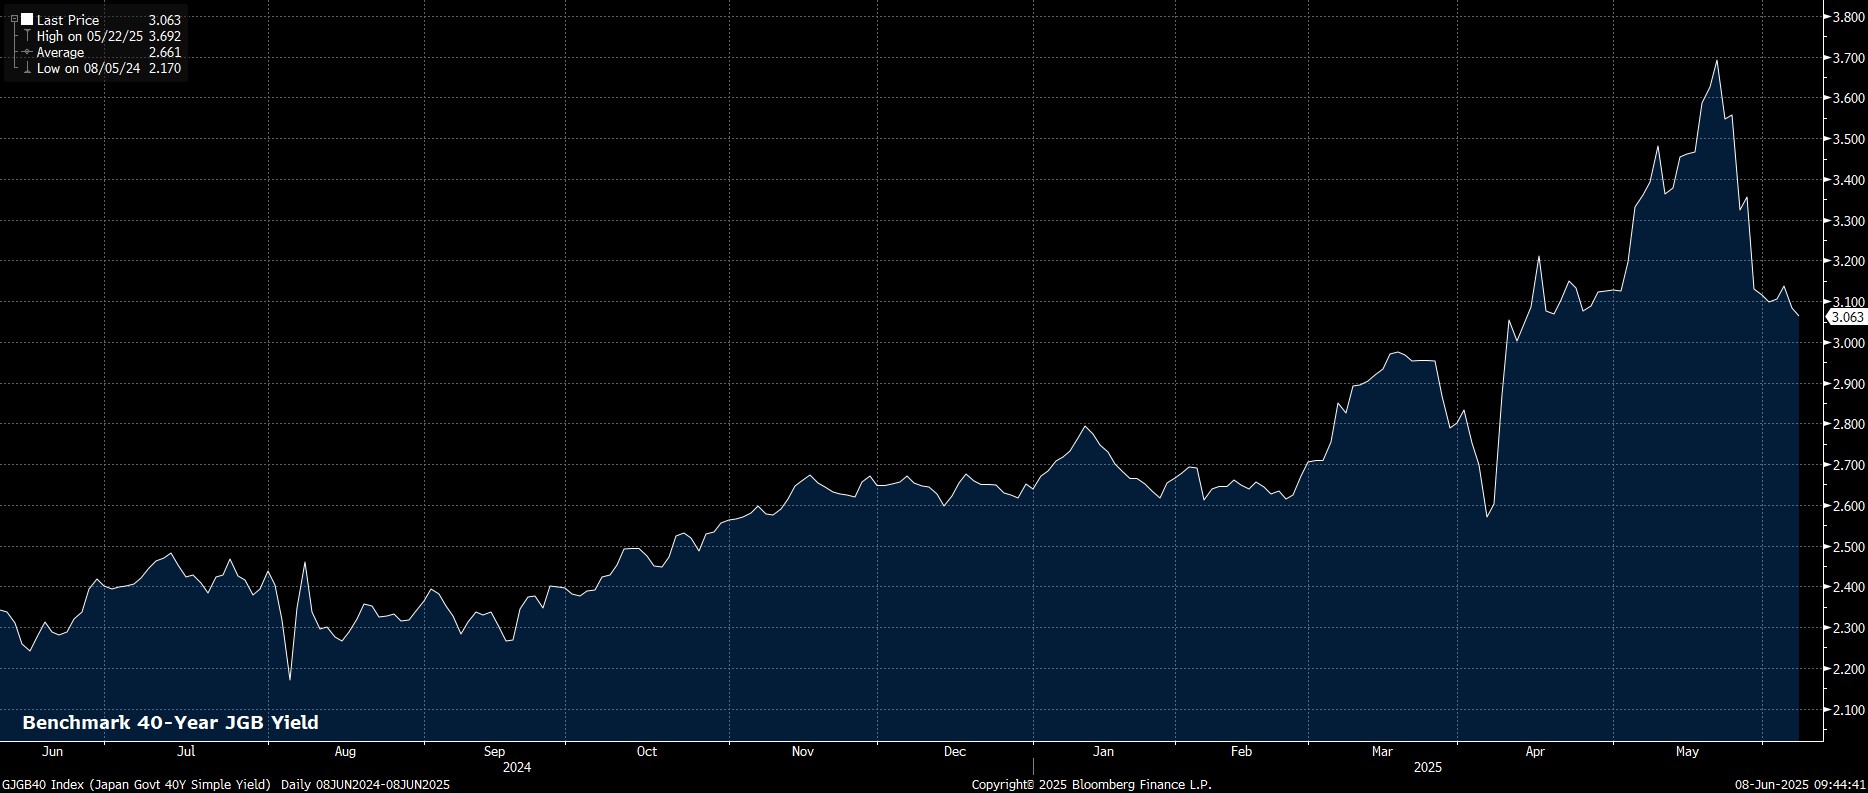Viewport: 1868px width, 793px height.
Task: Click the Jan month label on x-axis
Action: pos(1103,751)
